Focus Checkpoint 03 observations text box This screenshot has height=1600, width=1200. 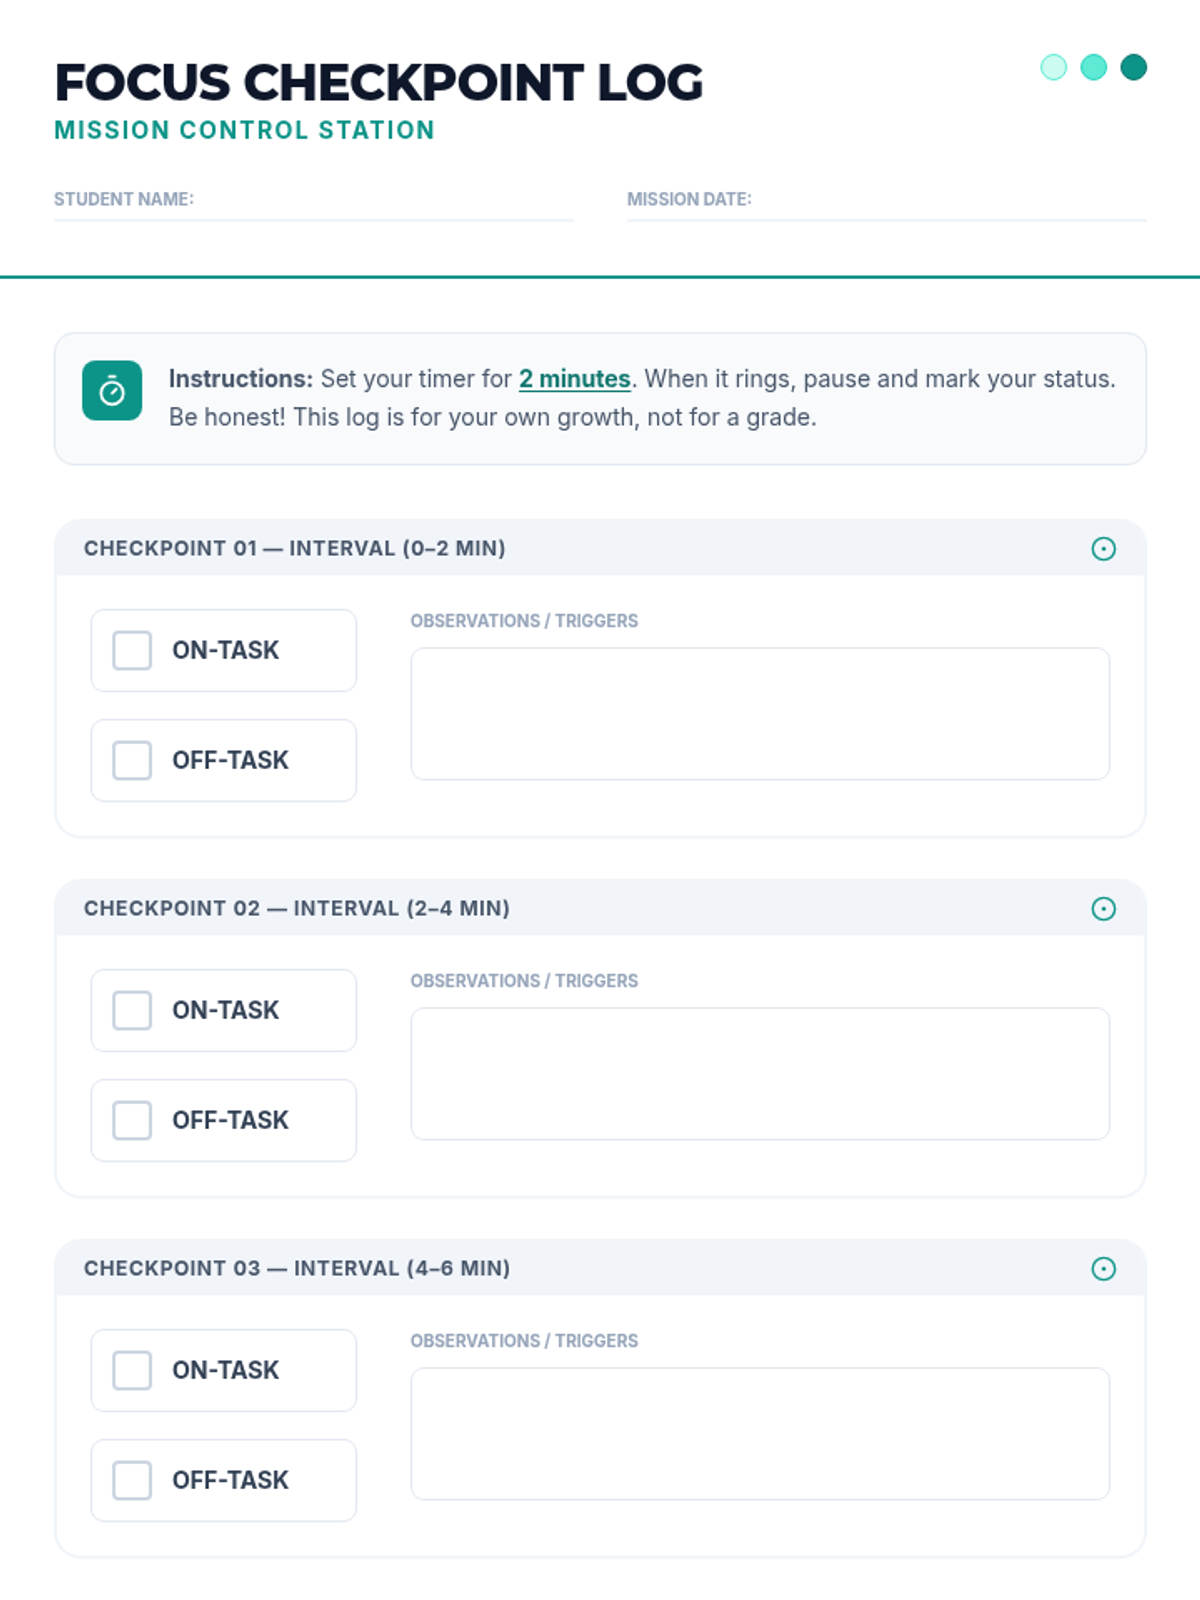pyautogui.click(x=760, y=1433)
